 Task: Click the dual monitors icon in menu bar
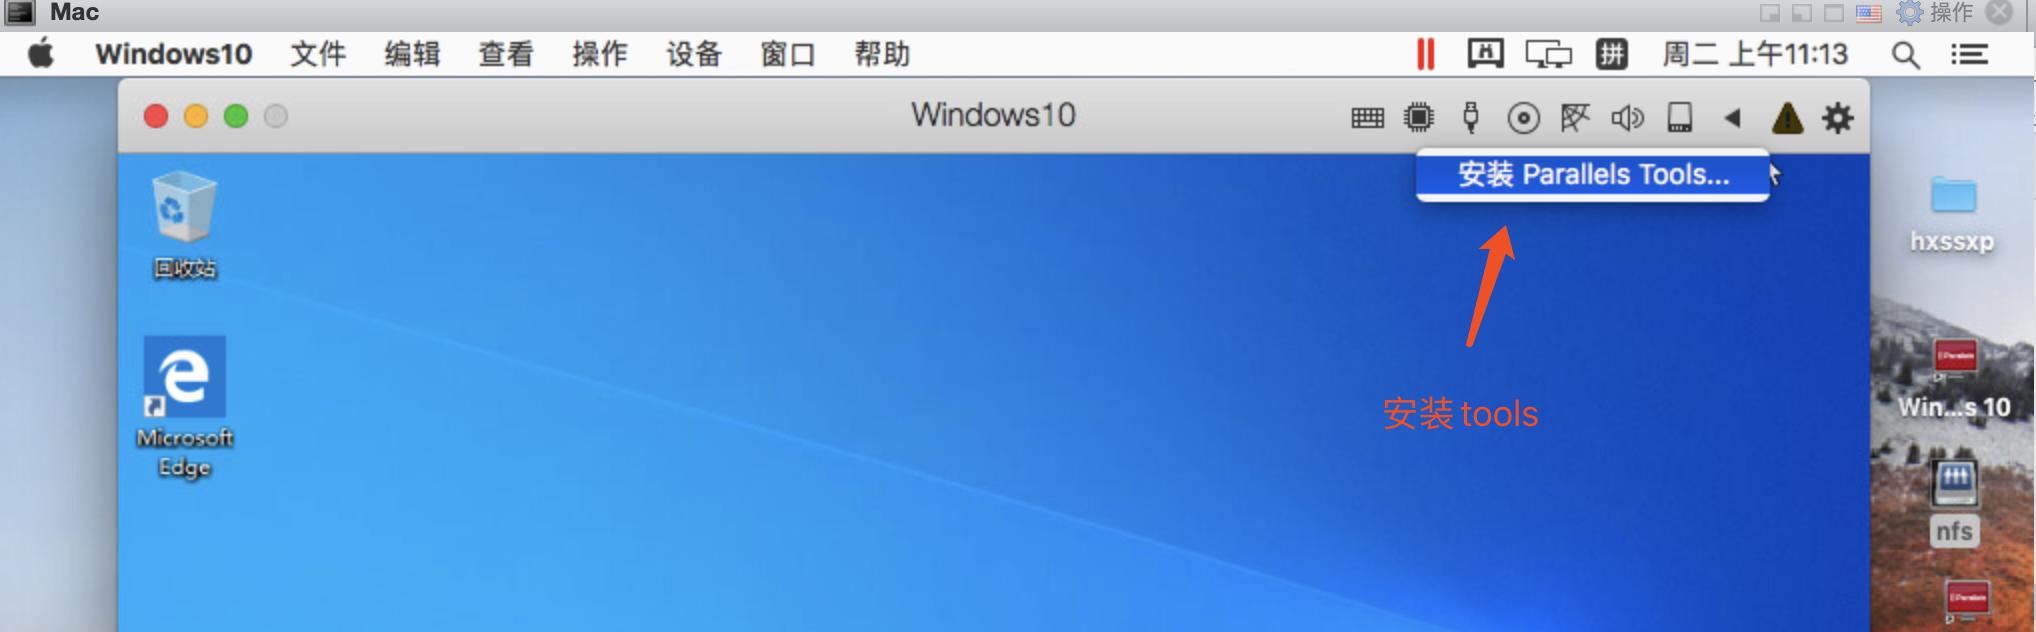[x=1548, y=54]
